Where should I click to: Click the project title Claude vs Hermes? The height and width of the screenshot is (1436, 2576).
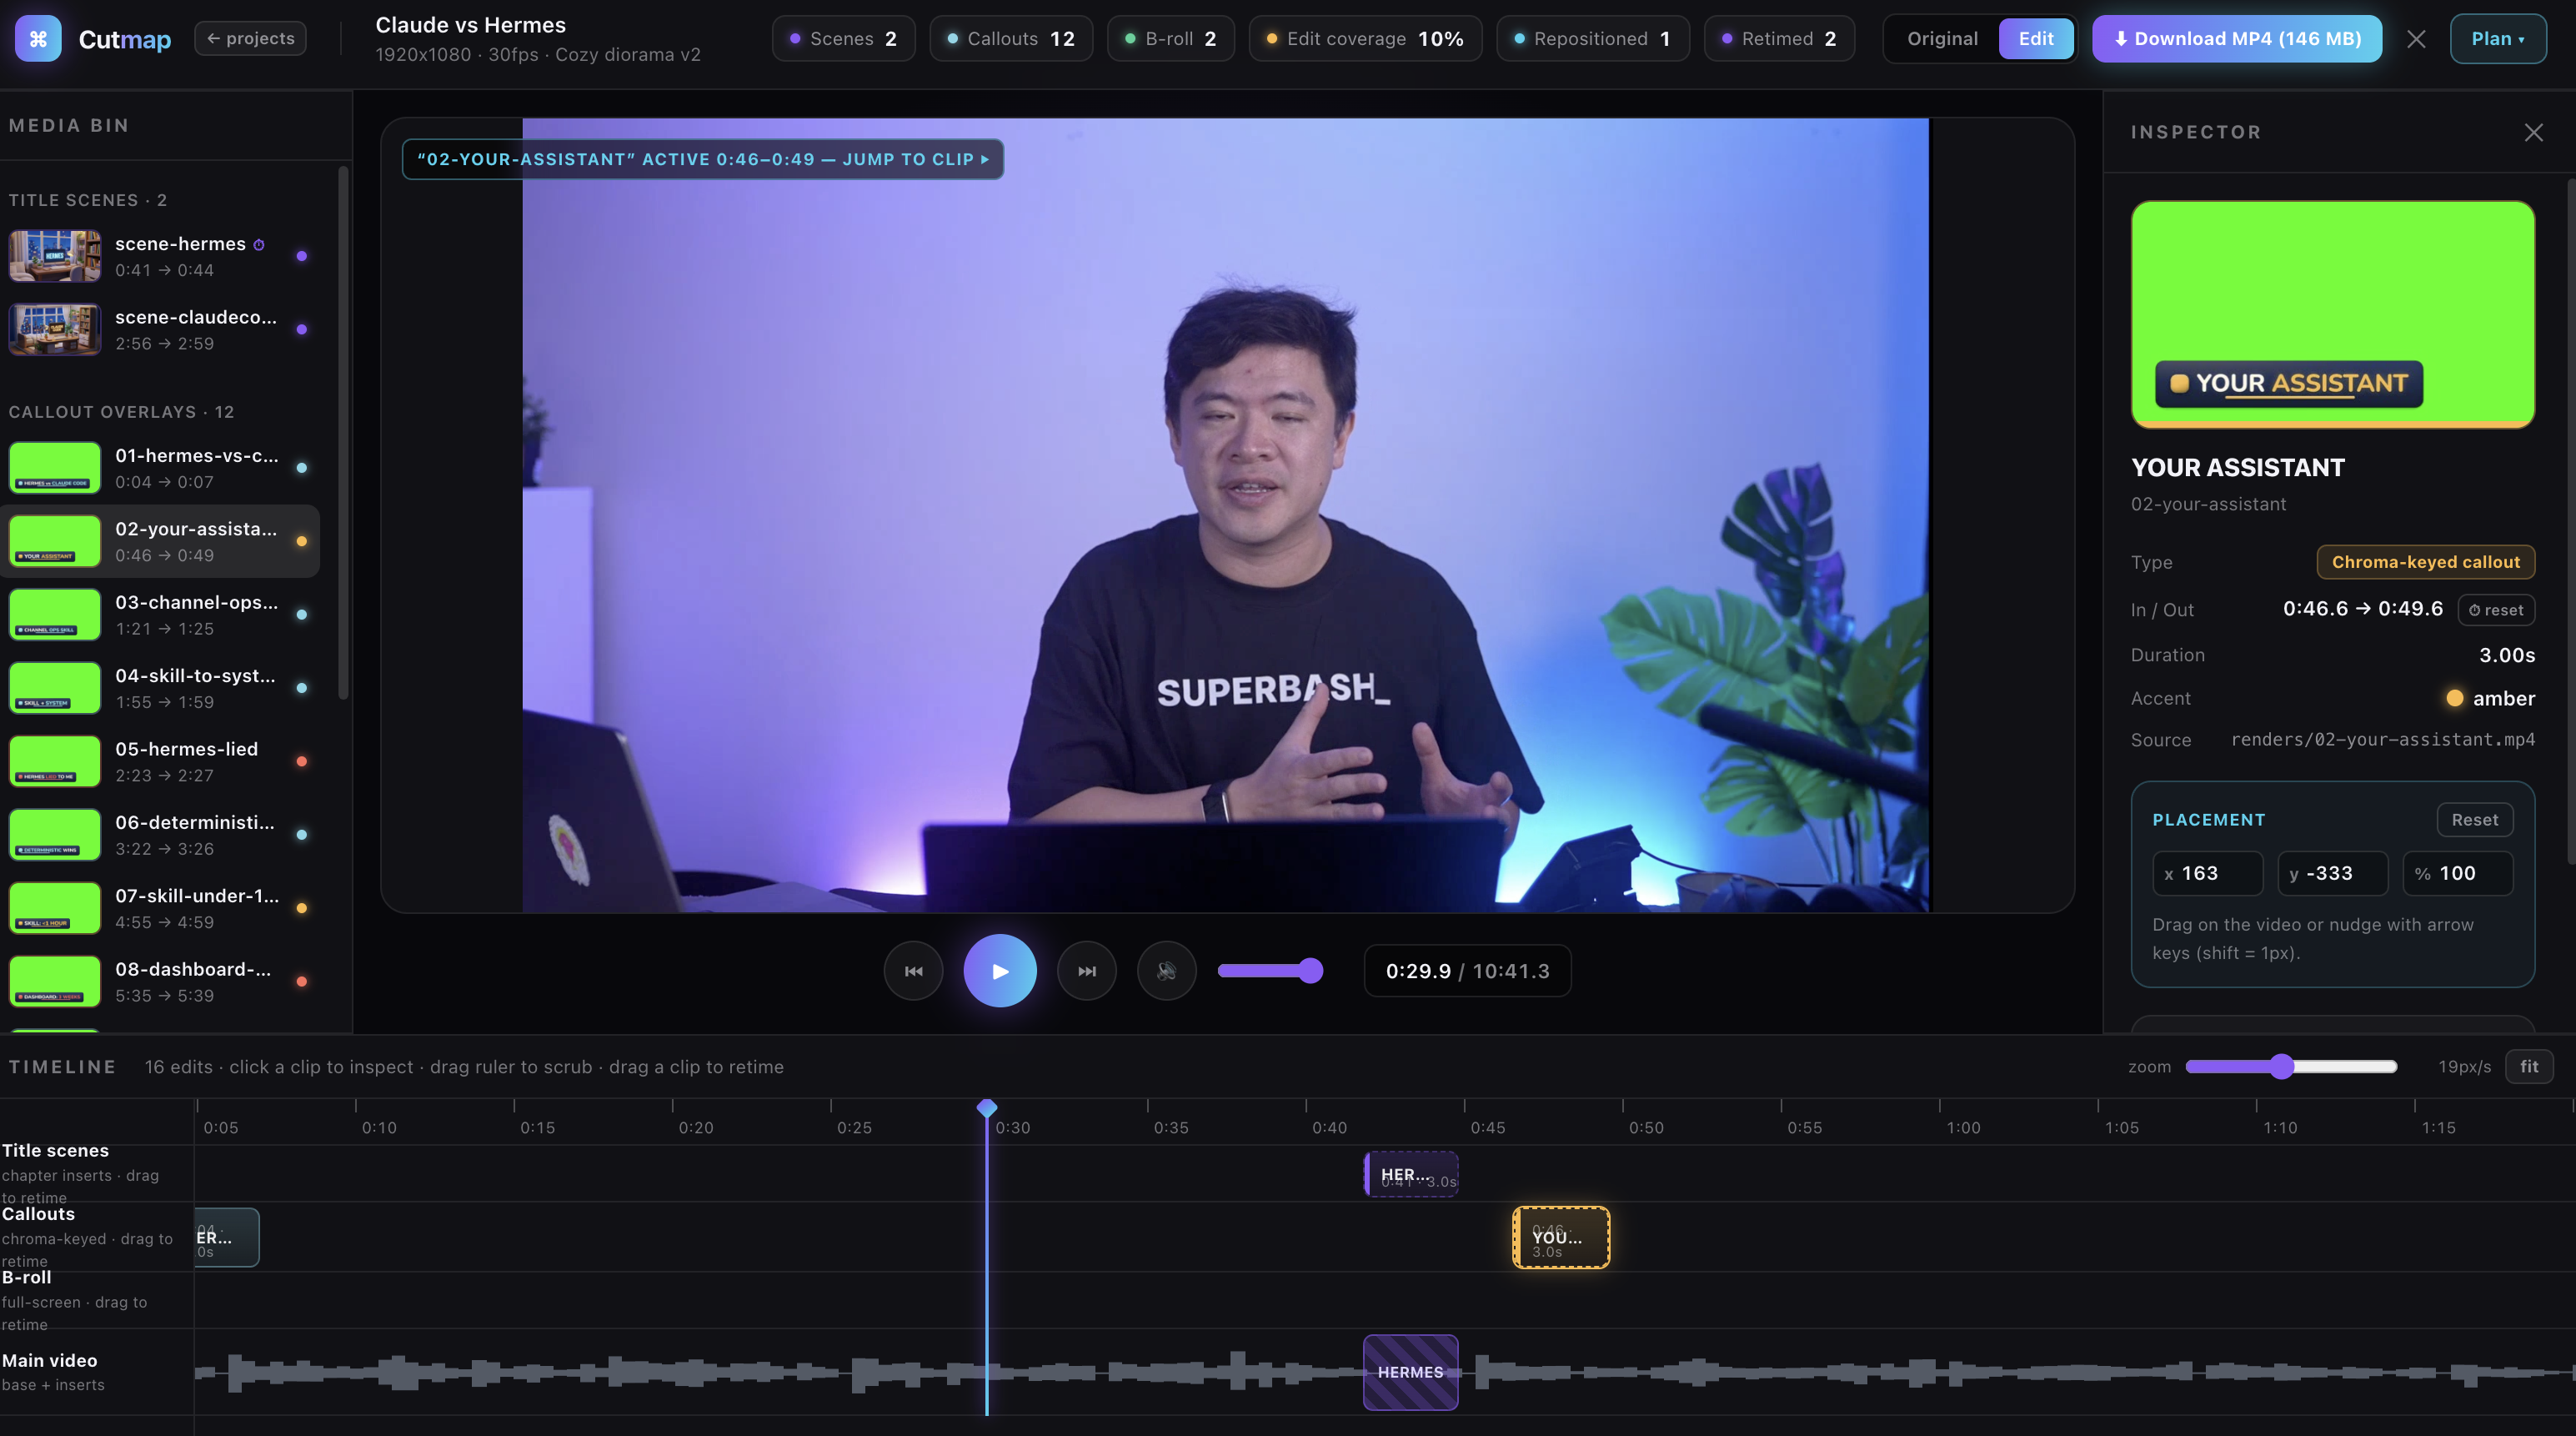tap(470, 25)
